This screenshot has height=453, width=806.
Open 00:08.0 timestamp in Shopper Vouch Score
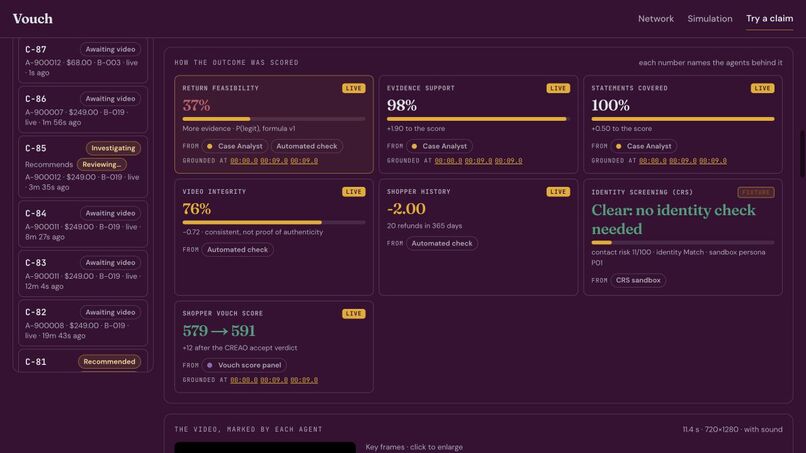[x=244, y=380]
